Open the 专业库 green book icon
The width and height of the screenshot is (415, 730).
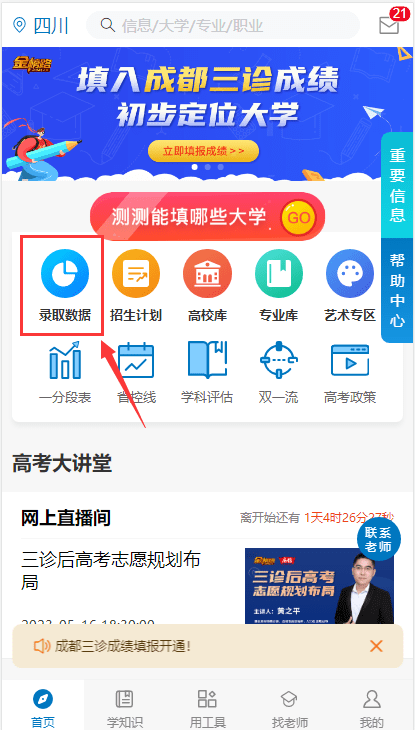pos(279,273)
